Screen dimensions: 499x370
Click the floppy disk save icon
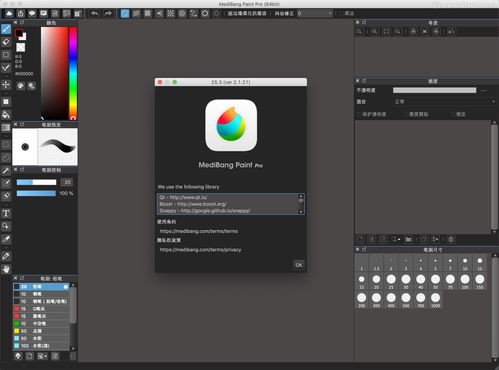pyautogui.click(x=55, y=13)
